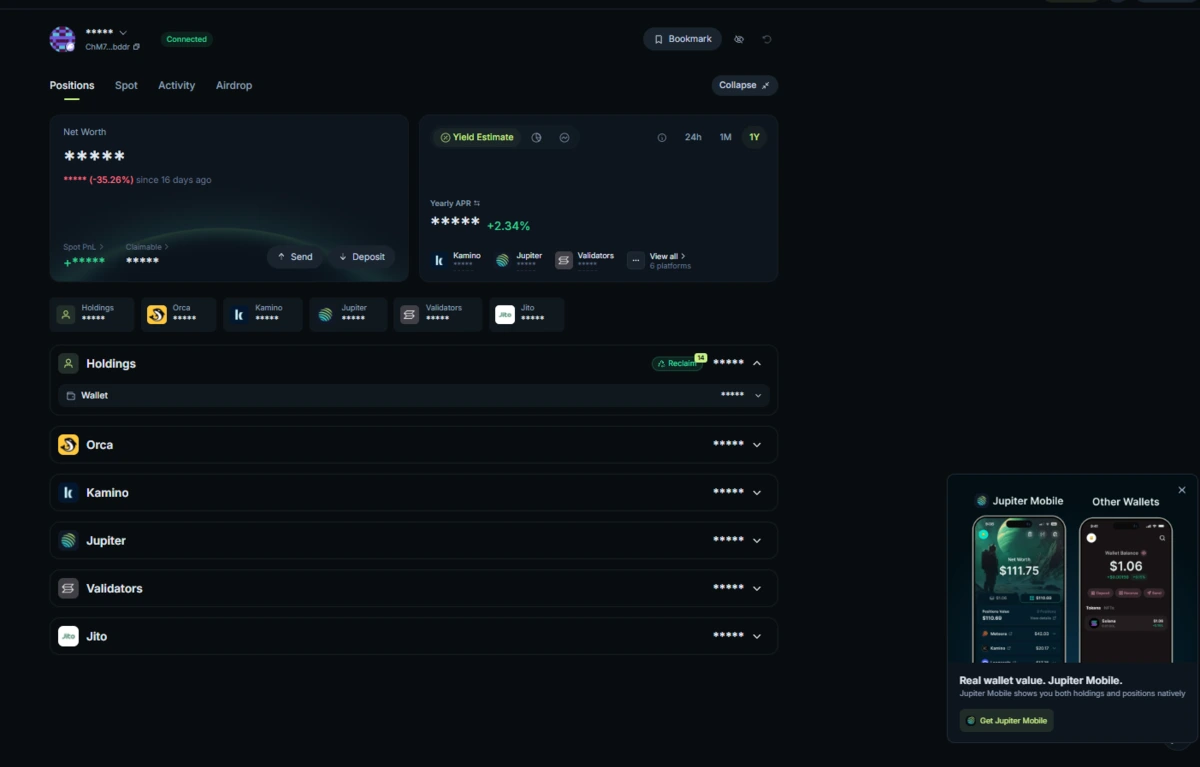Viewport: 1200px width, 767px height.
Task: Expand the Wallet row chevron
Action: point(758,396)
